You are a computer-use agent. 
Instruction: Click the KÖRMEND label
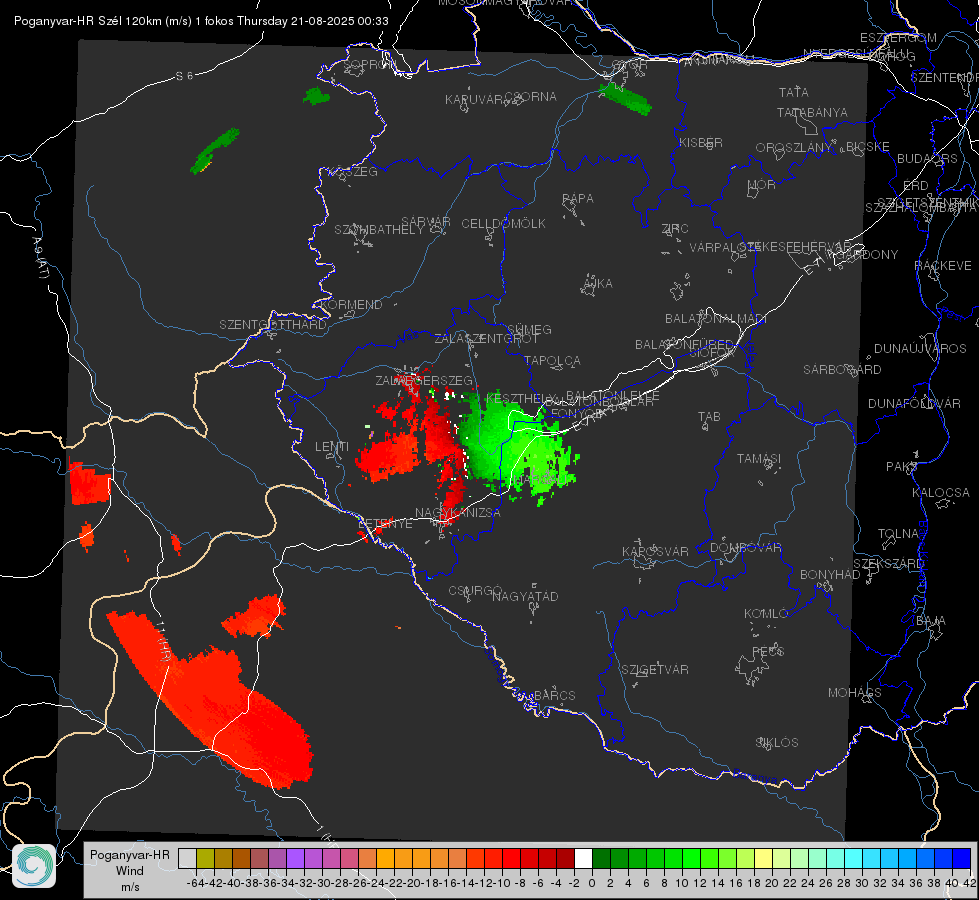pos(352,305)
